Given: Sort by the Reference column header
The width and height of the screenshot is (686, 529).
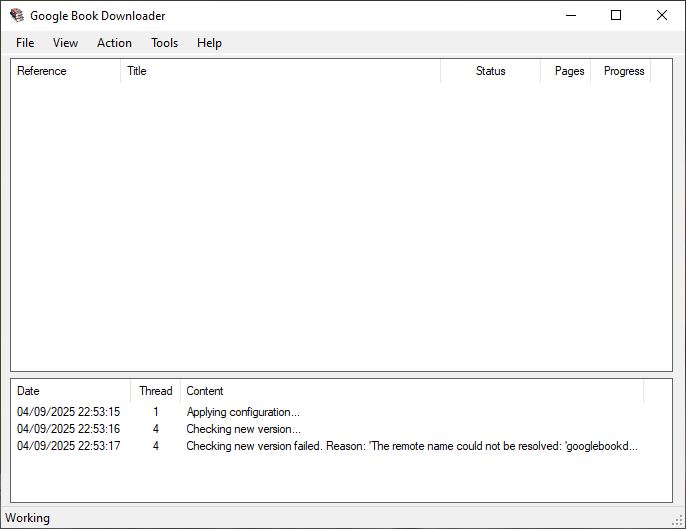Looking at the screenshot, I should 66,71.
